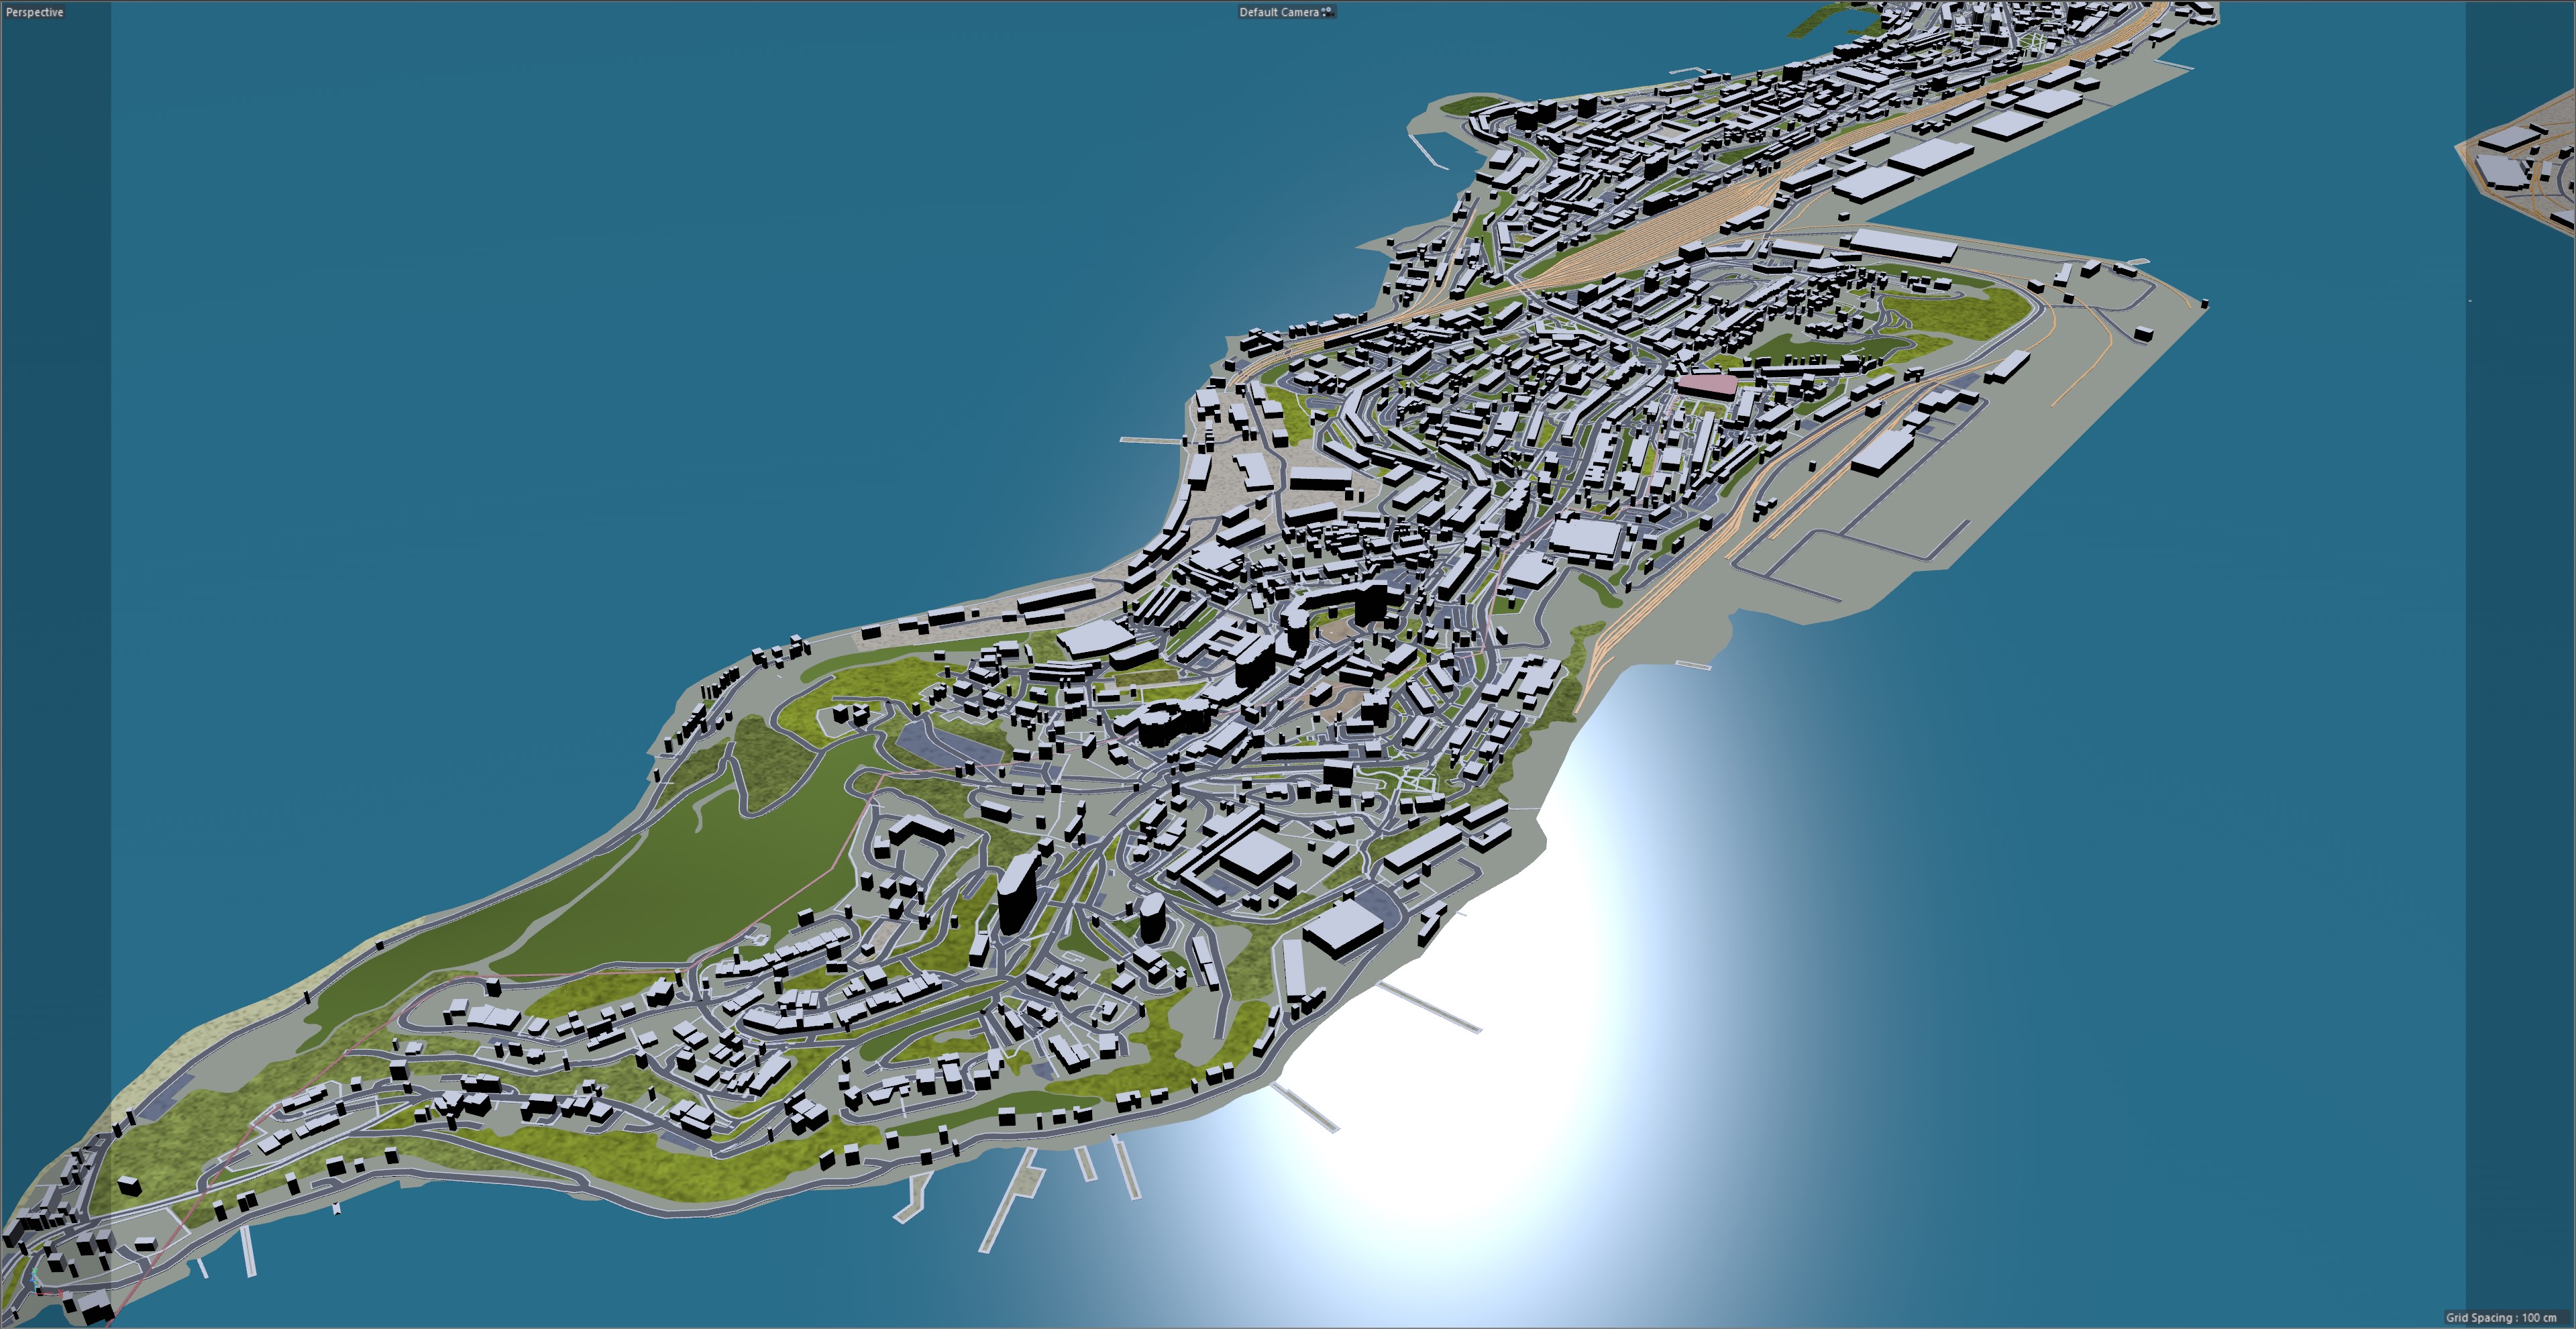Select the long white building on northwest shore
The width and height of the screenshot is (2576, 1329).
pos(1055,599)
